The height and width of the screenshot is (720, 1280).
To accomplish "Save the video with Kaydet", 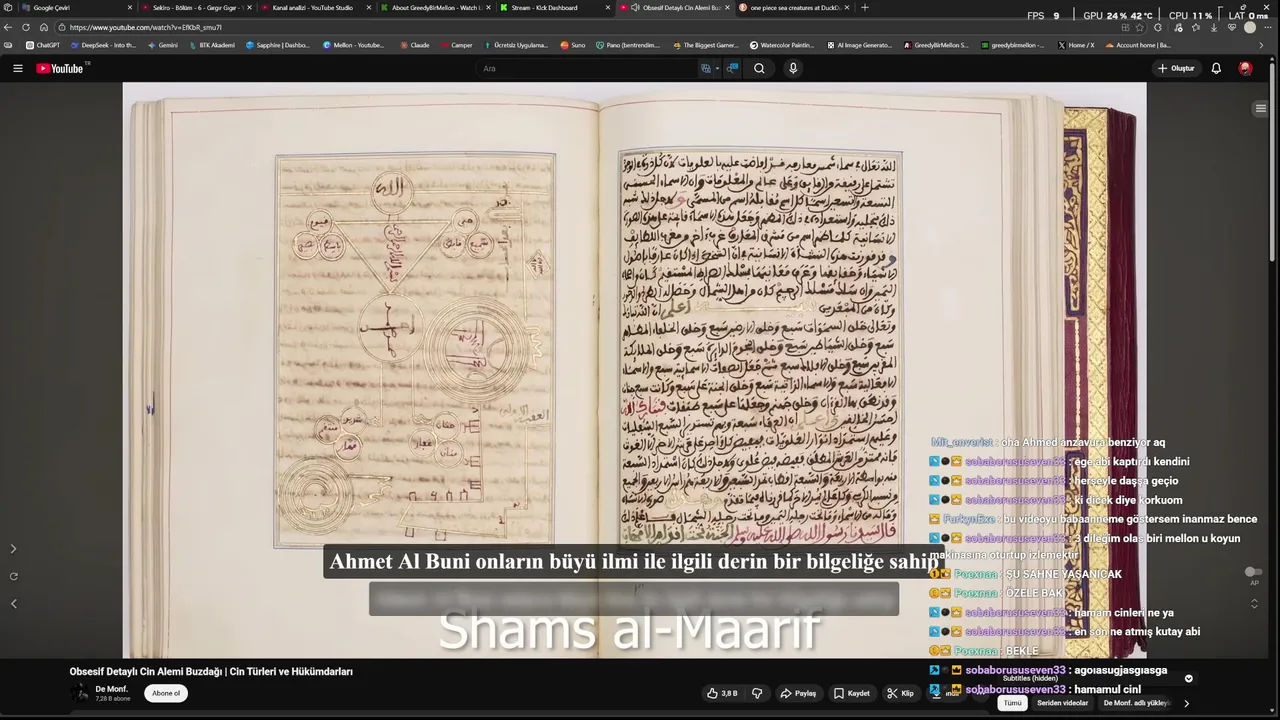I will (x=852, y=693).
